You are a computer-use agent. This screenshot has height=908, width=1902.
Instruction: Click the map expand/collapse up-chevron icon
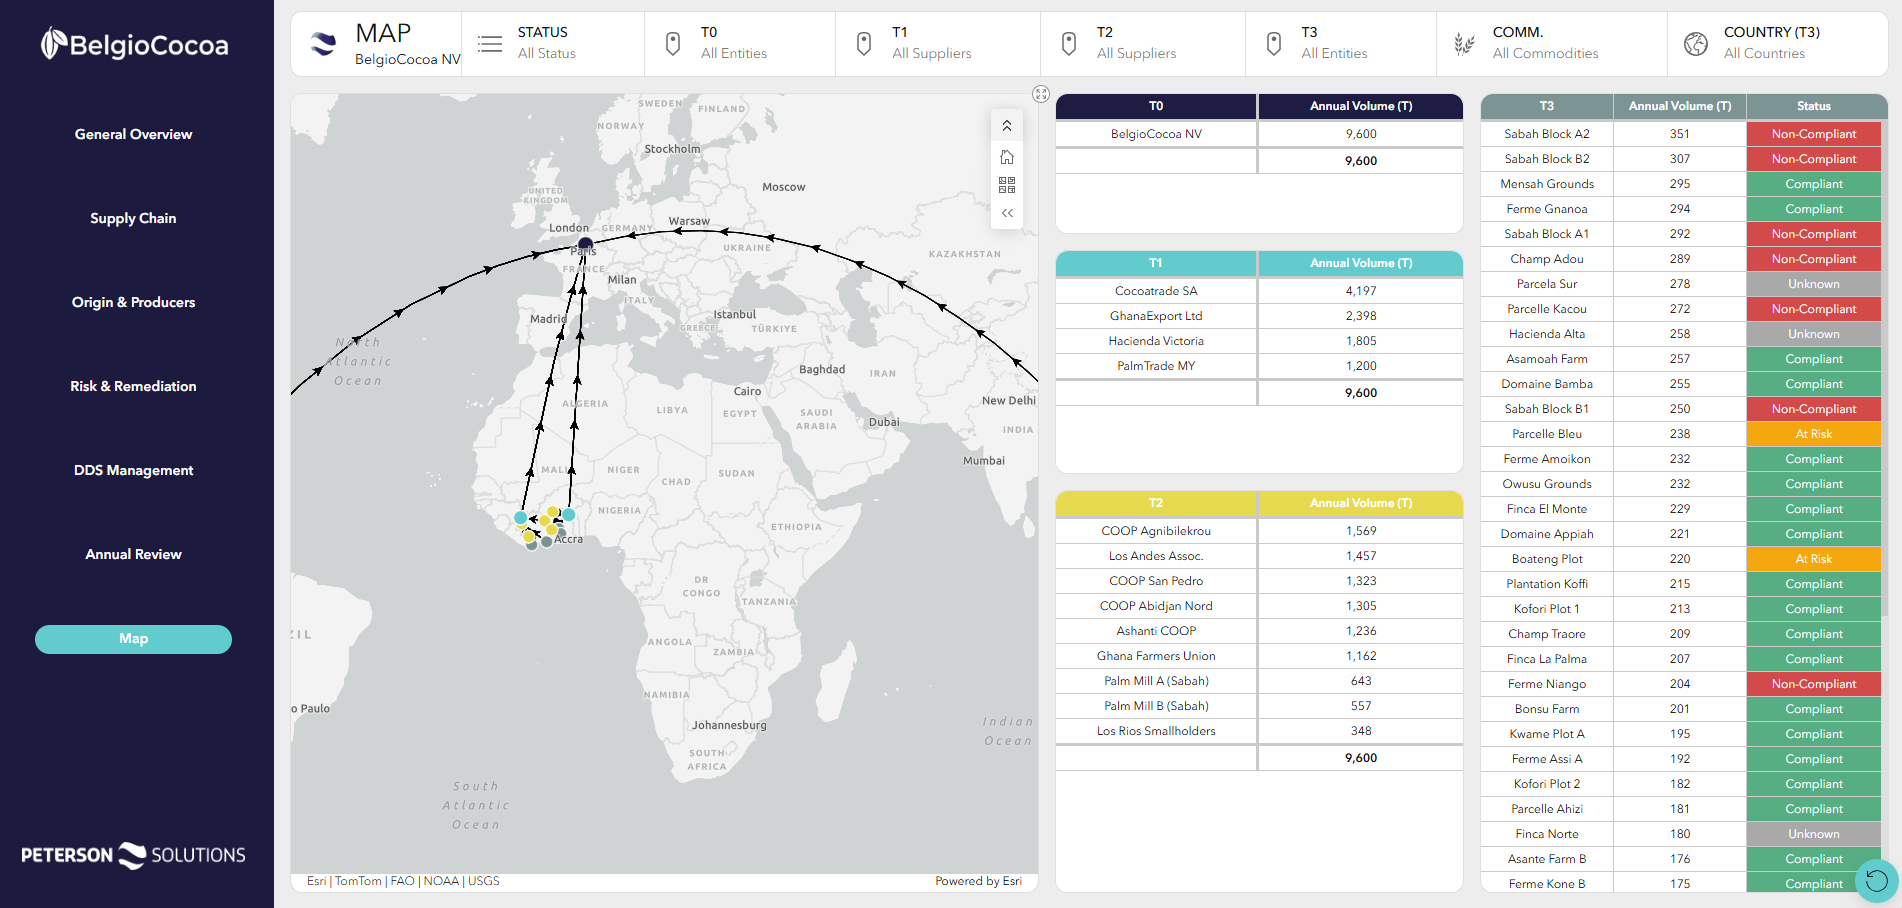(1007, 126)
